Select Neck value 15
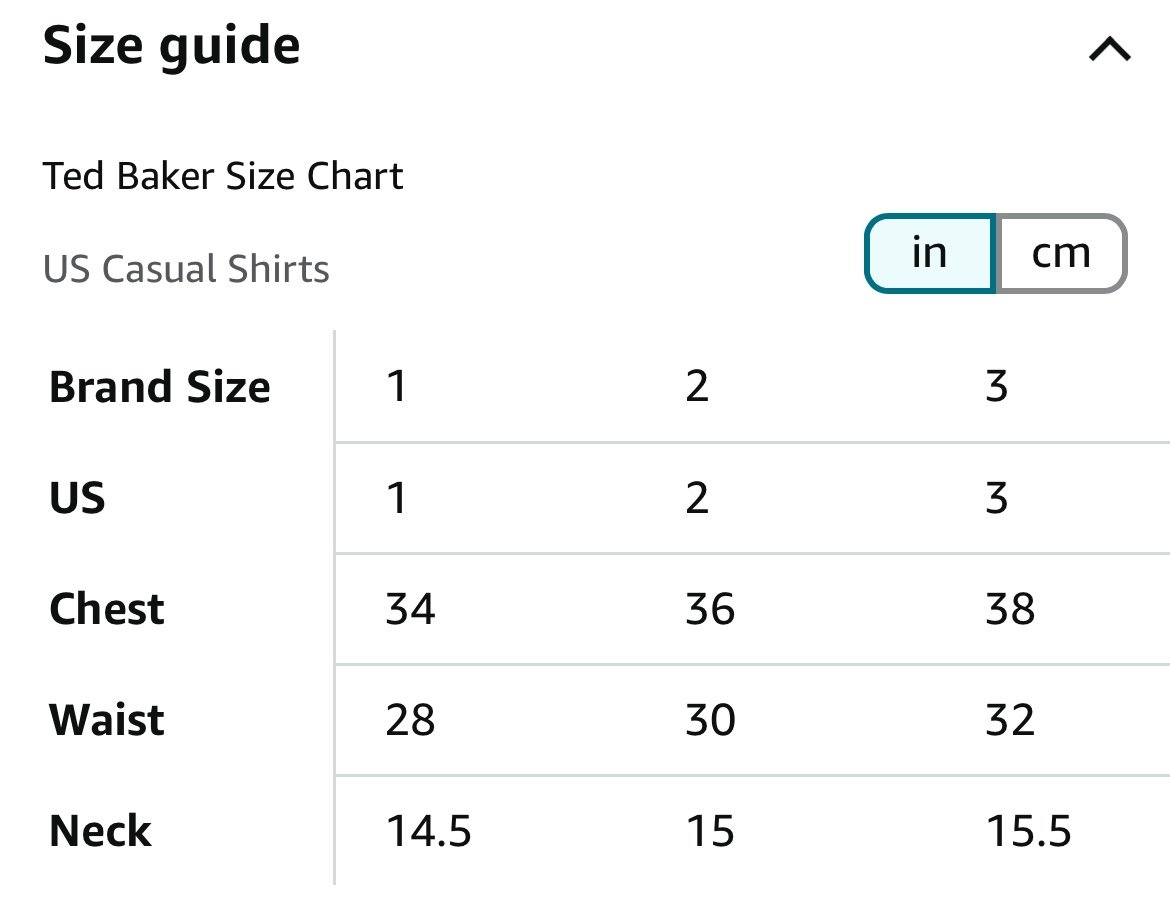Viewport: 1170px width, 900px height. [x=710, y=831]
